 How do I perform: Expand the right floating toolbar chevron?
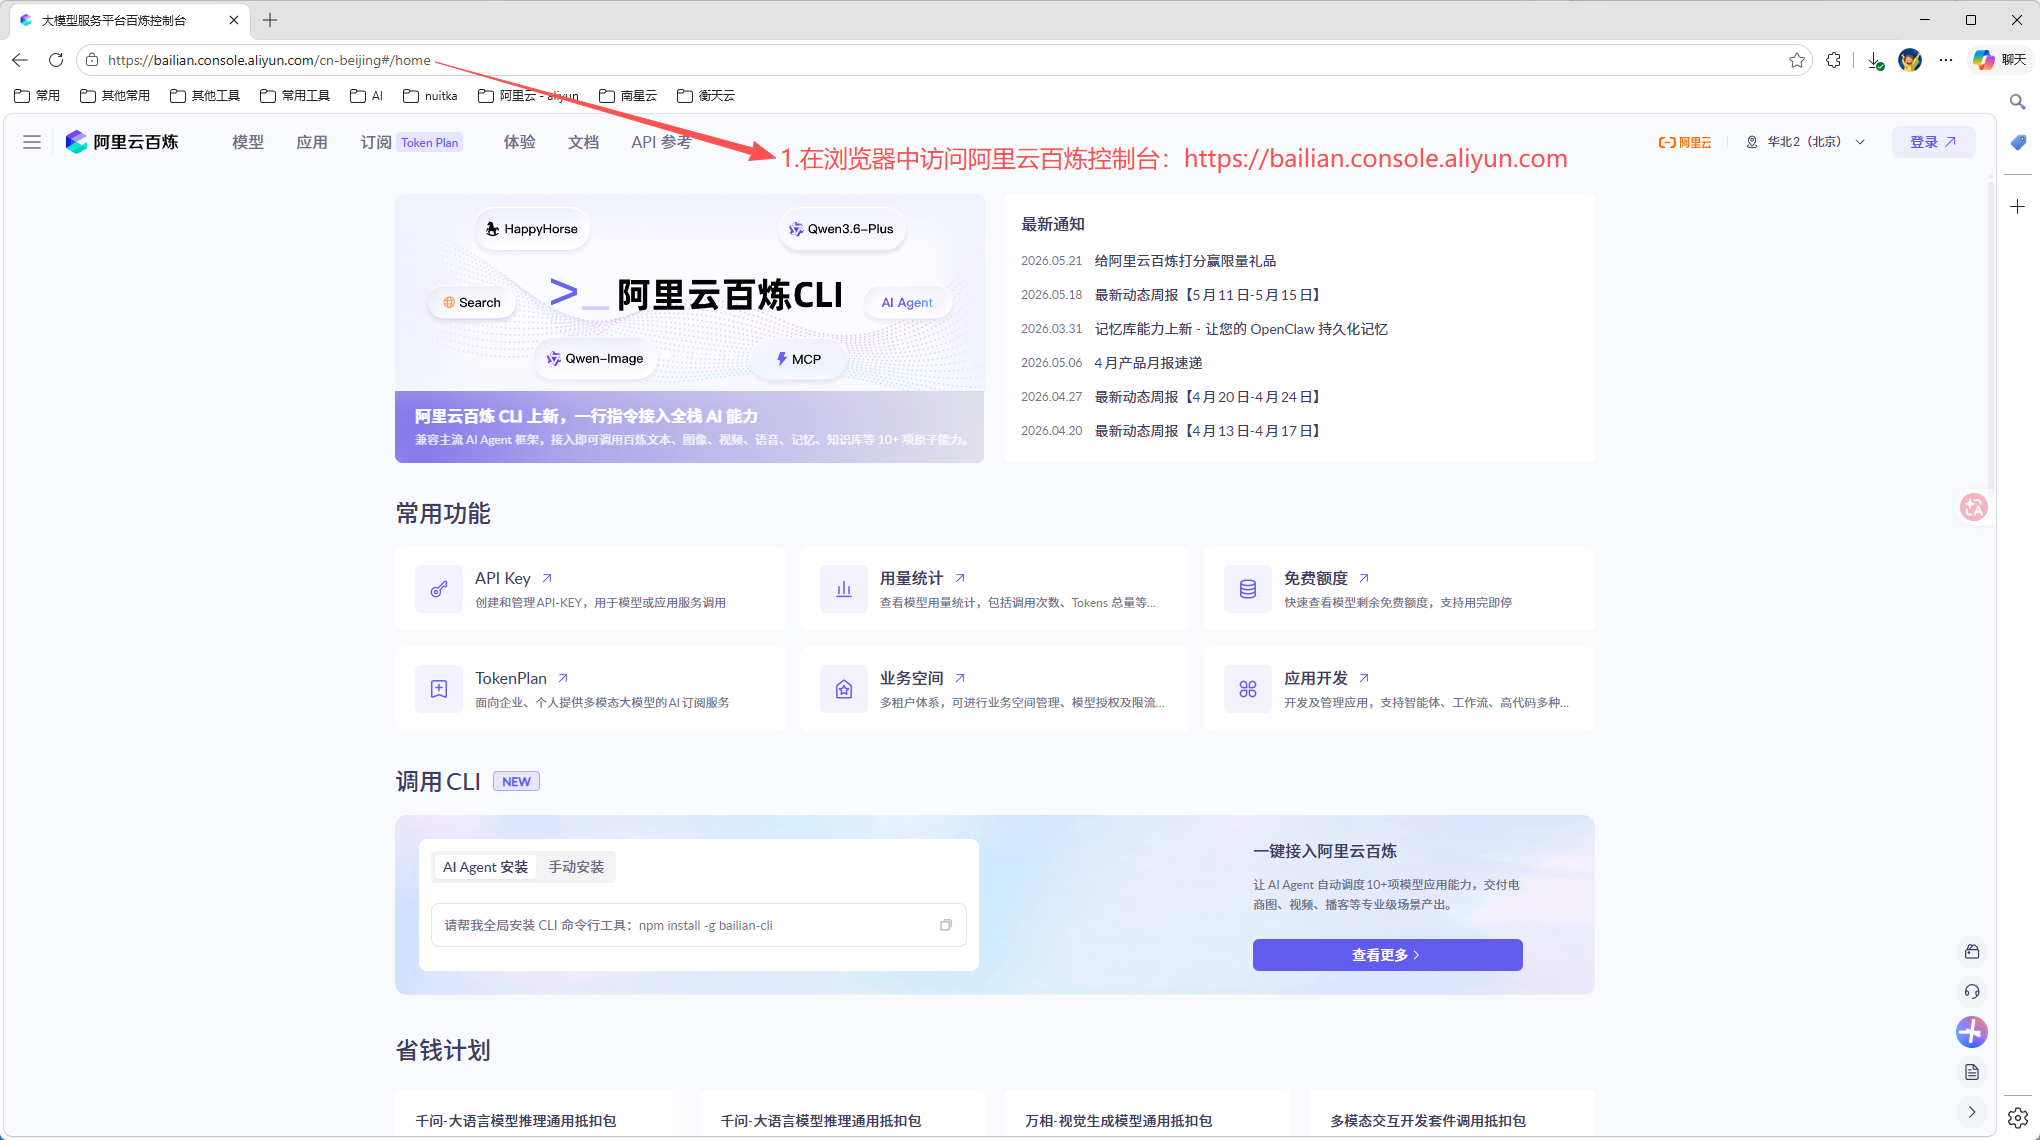[1972, 1112]
